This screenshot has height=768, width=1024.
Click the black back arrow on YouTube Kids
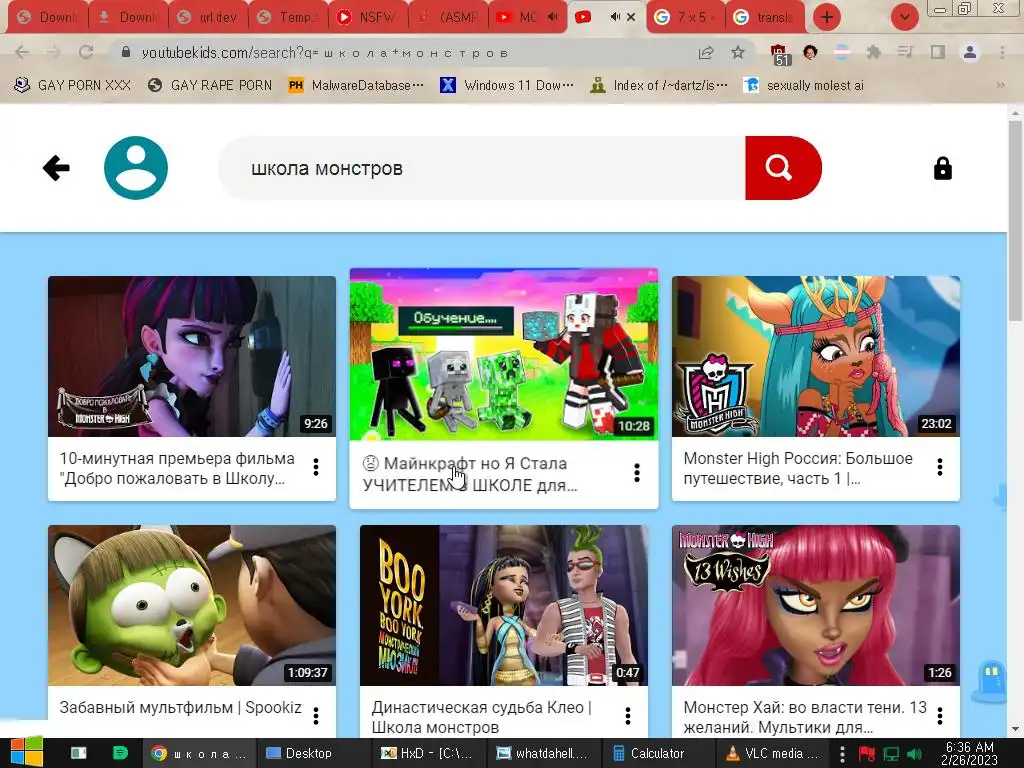pyautogui.click(x=56, y=168)
